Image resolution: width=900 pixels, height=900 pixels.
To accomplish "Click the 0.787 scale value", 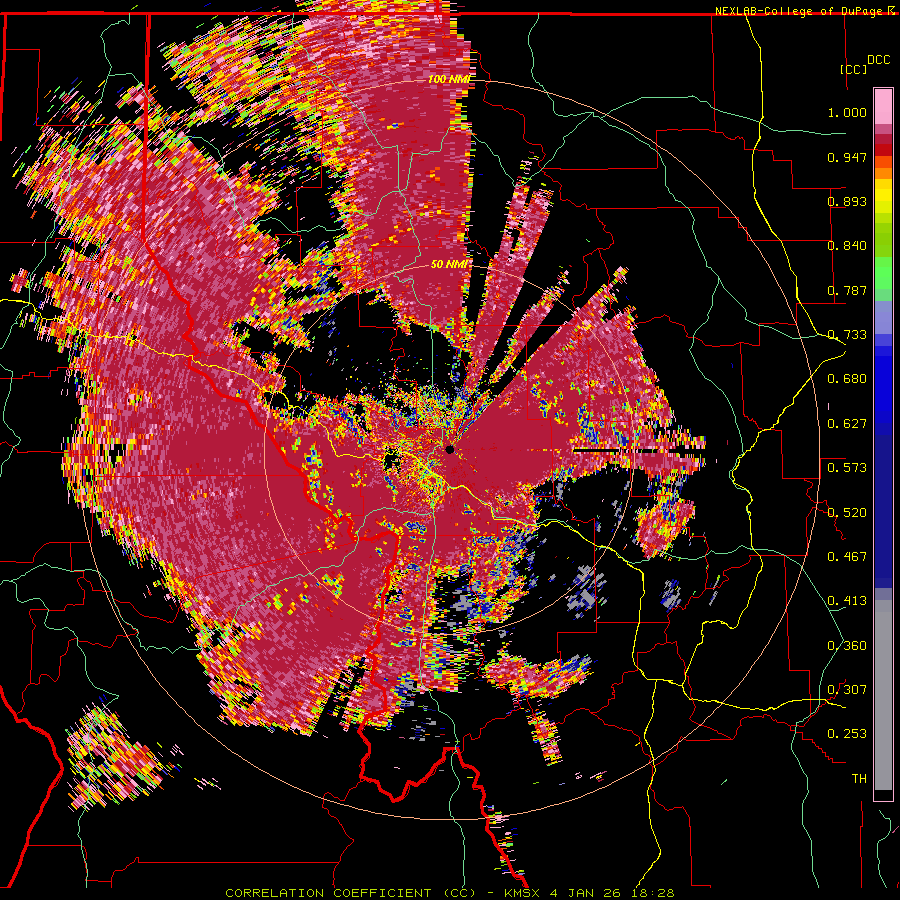I will [x=847, y=290].
